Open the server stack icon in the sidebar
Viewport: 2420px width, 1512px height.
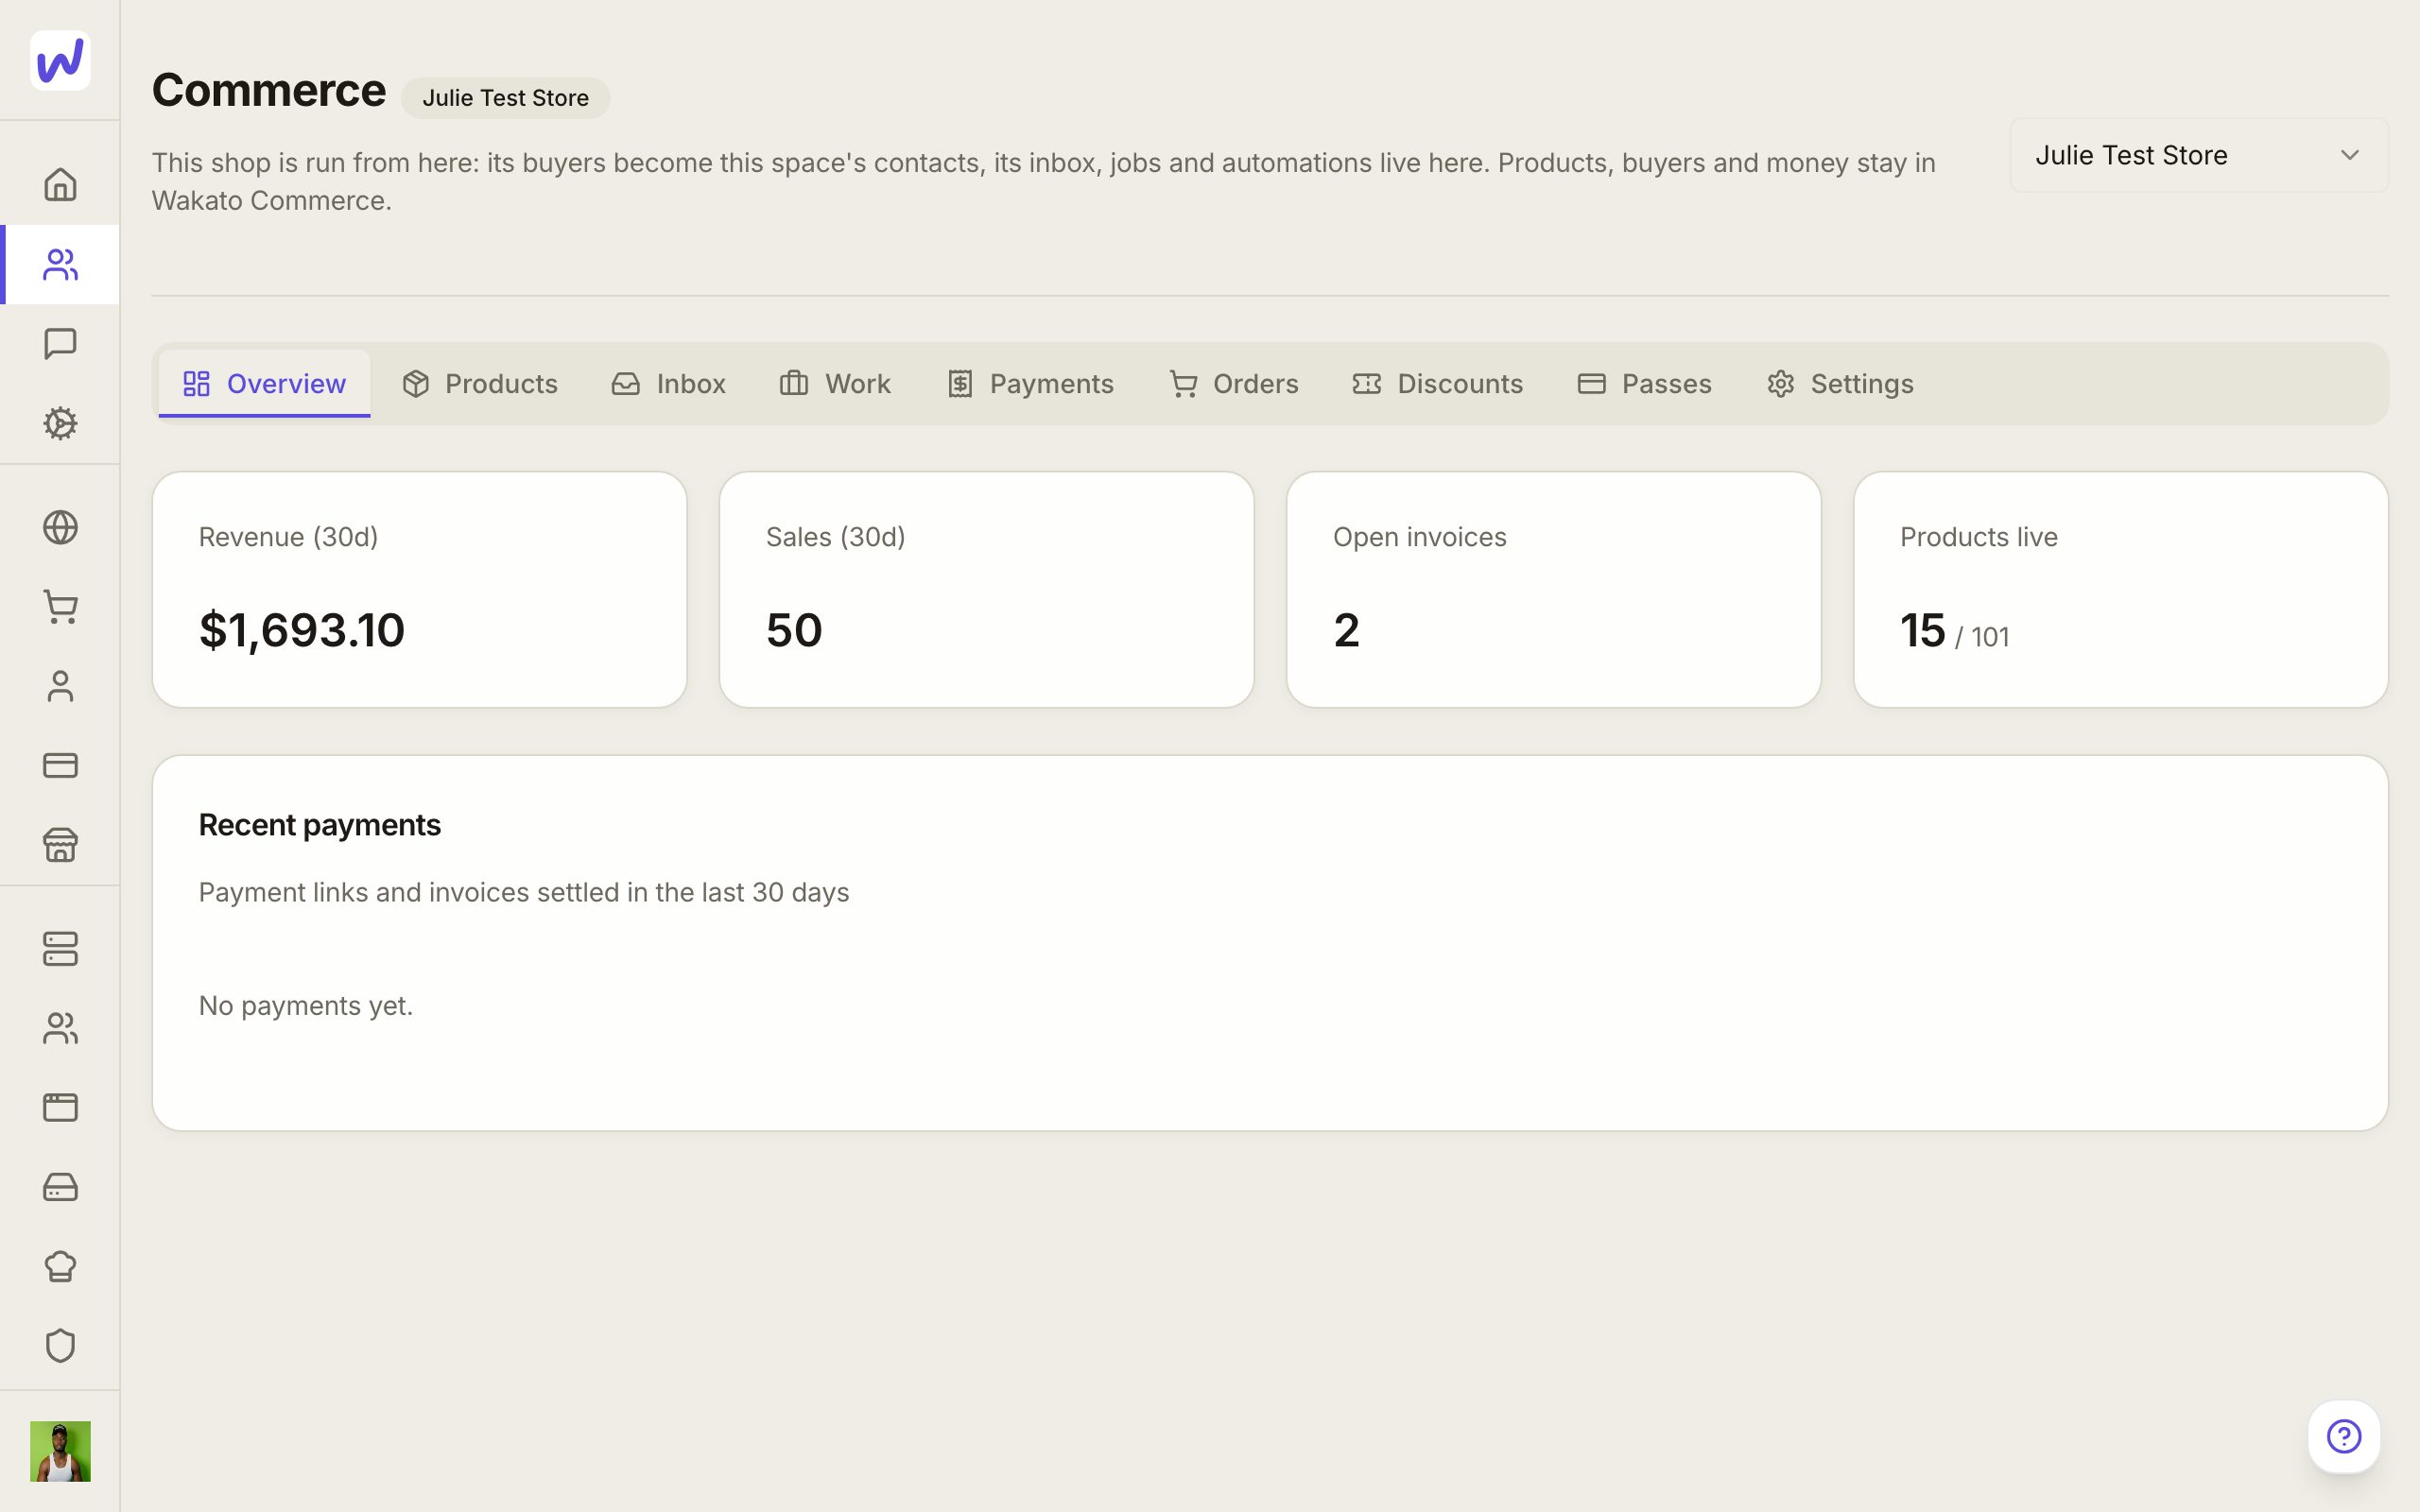tap(60, 949)
